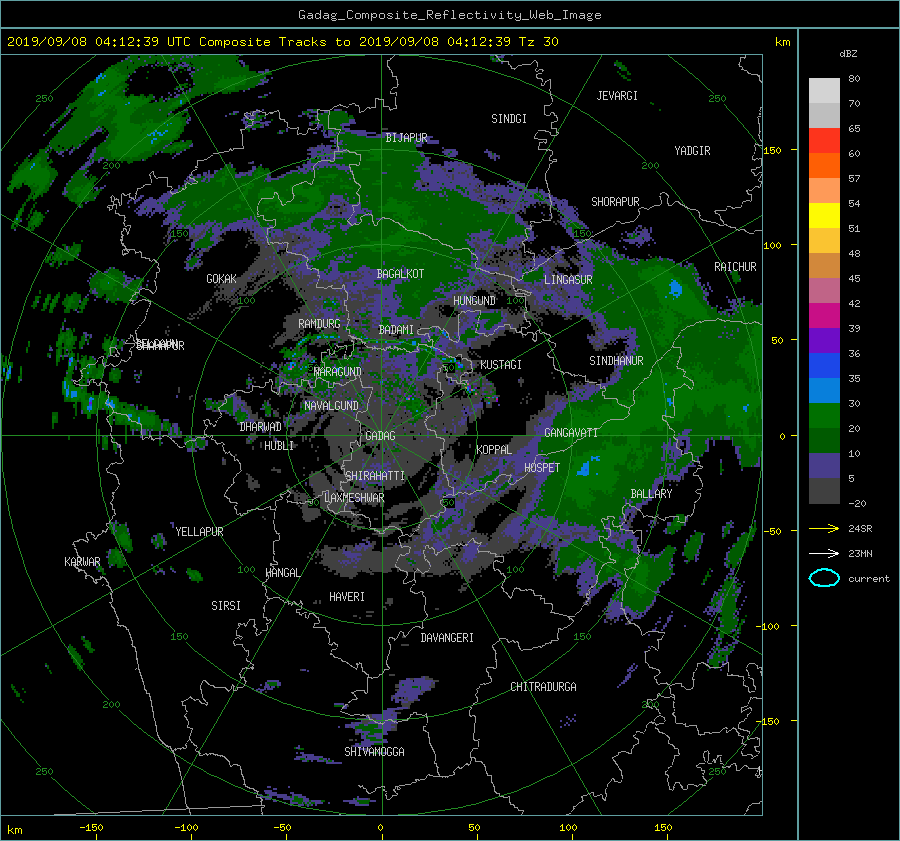The height and width of the screenshot is (841, 900).
Task: Pick the red swatch in dBZ legend
Action: (824, 140)
